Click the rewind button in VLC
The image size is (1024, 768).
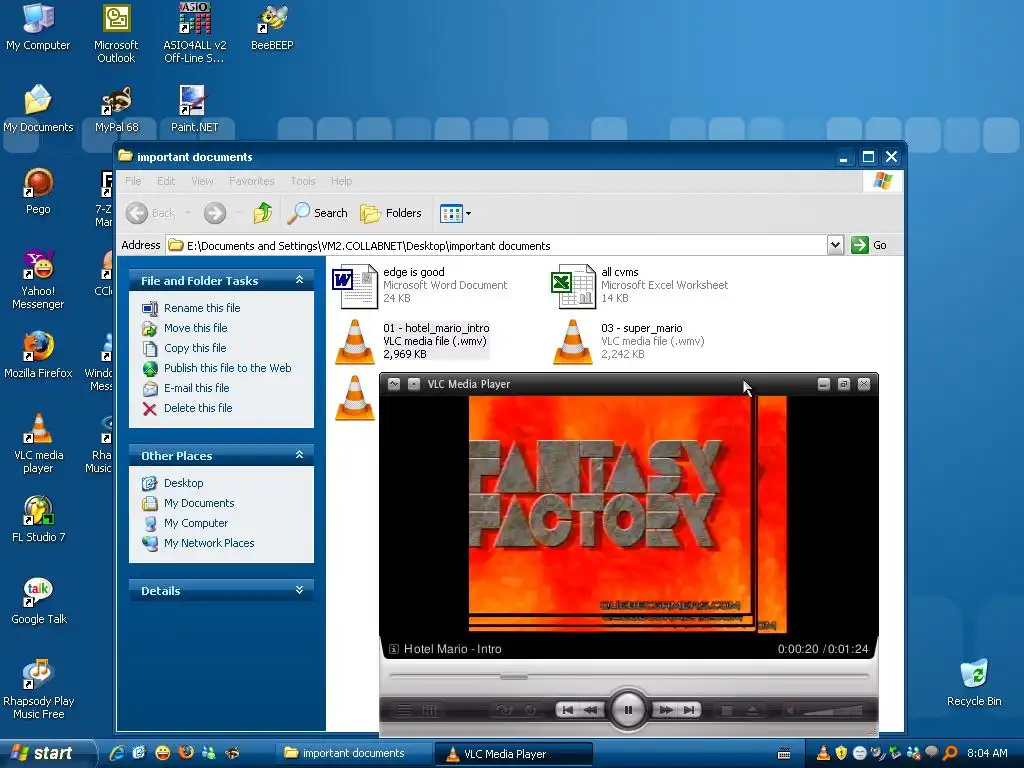(591, 710)
